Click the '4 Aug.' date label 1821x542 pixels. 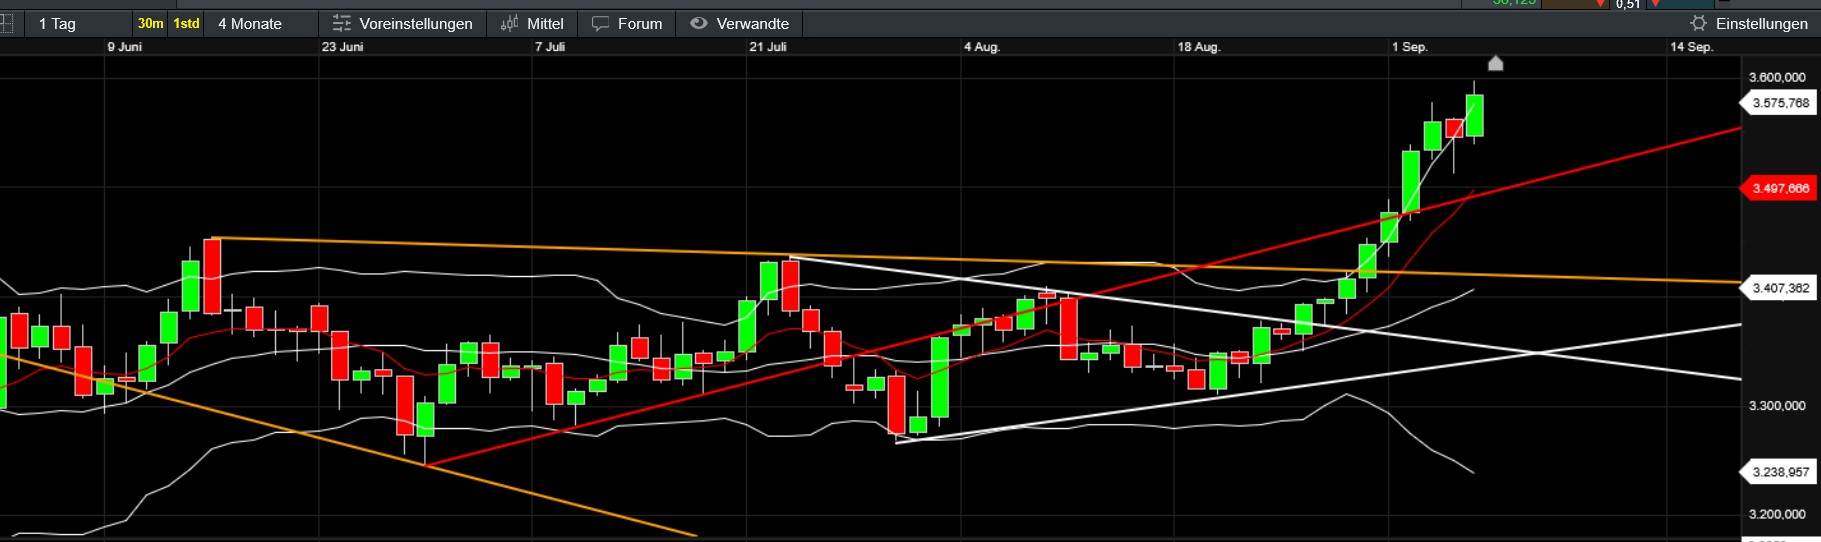(982, 47)
